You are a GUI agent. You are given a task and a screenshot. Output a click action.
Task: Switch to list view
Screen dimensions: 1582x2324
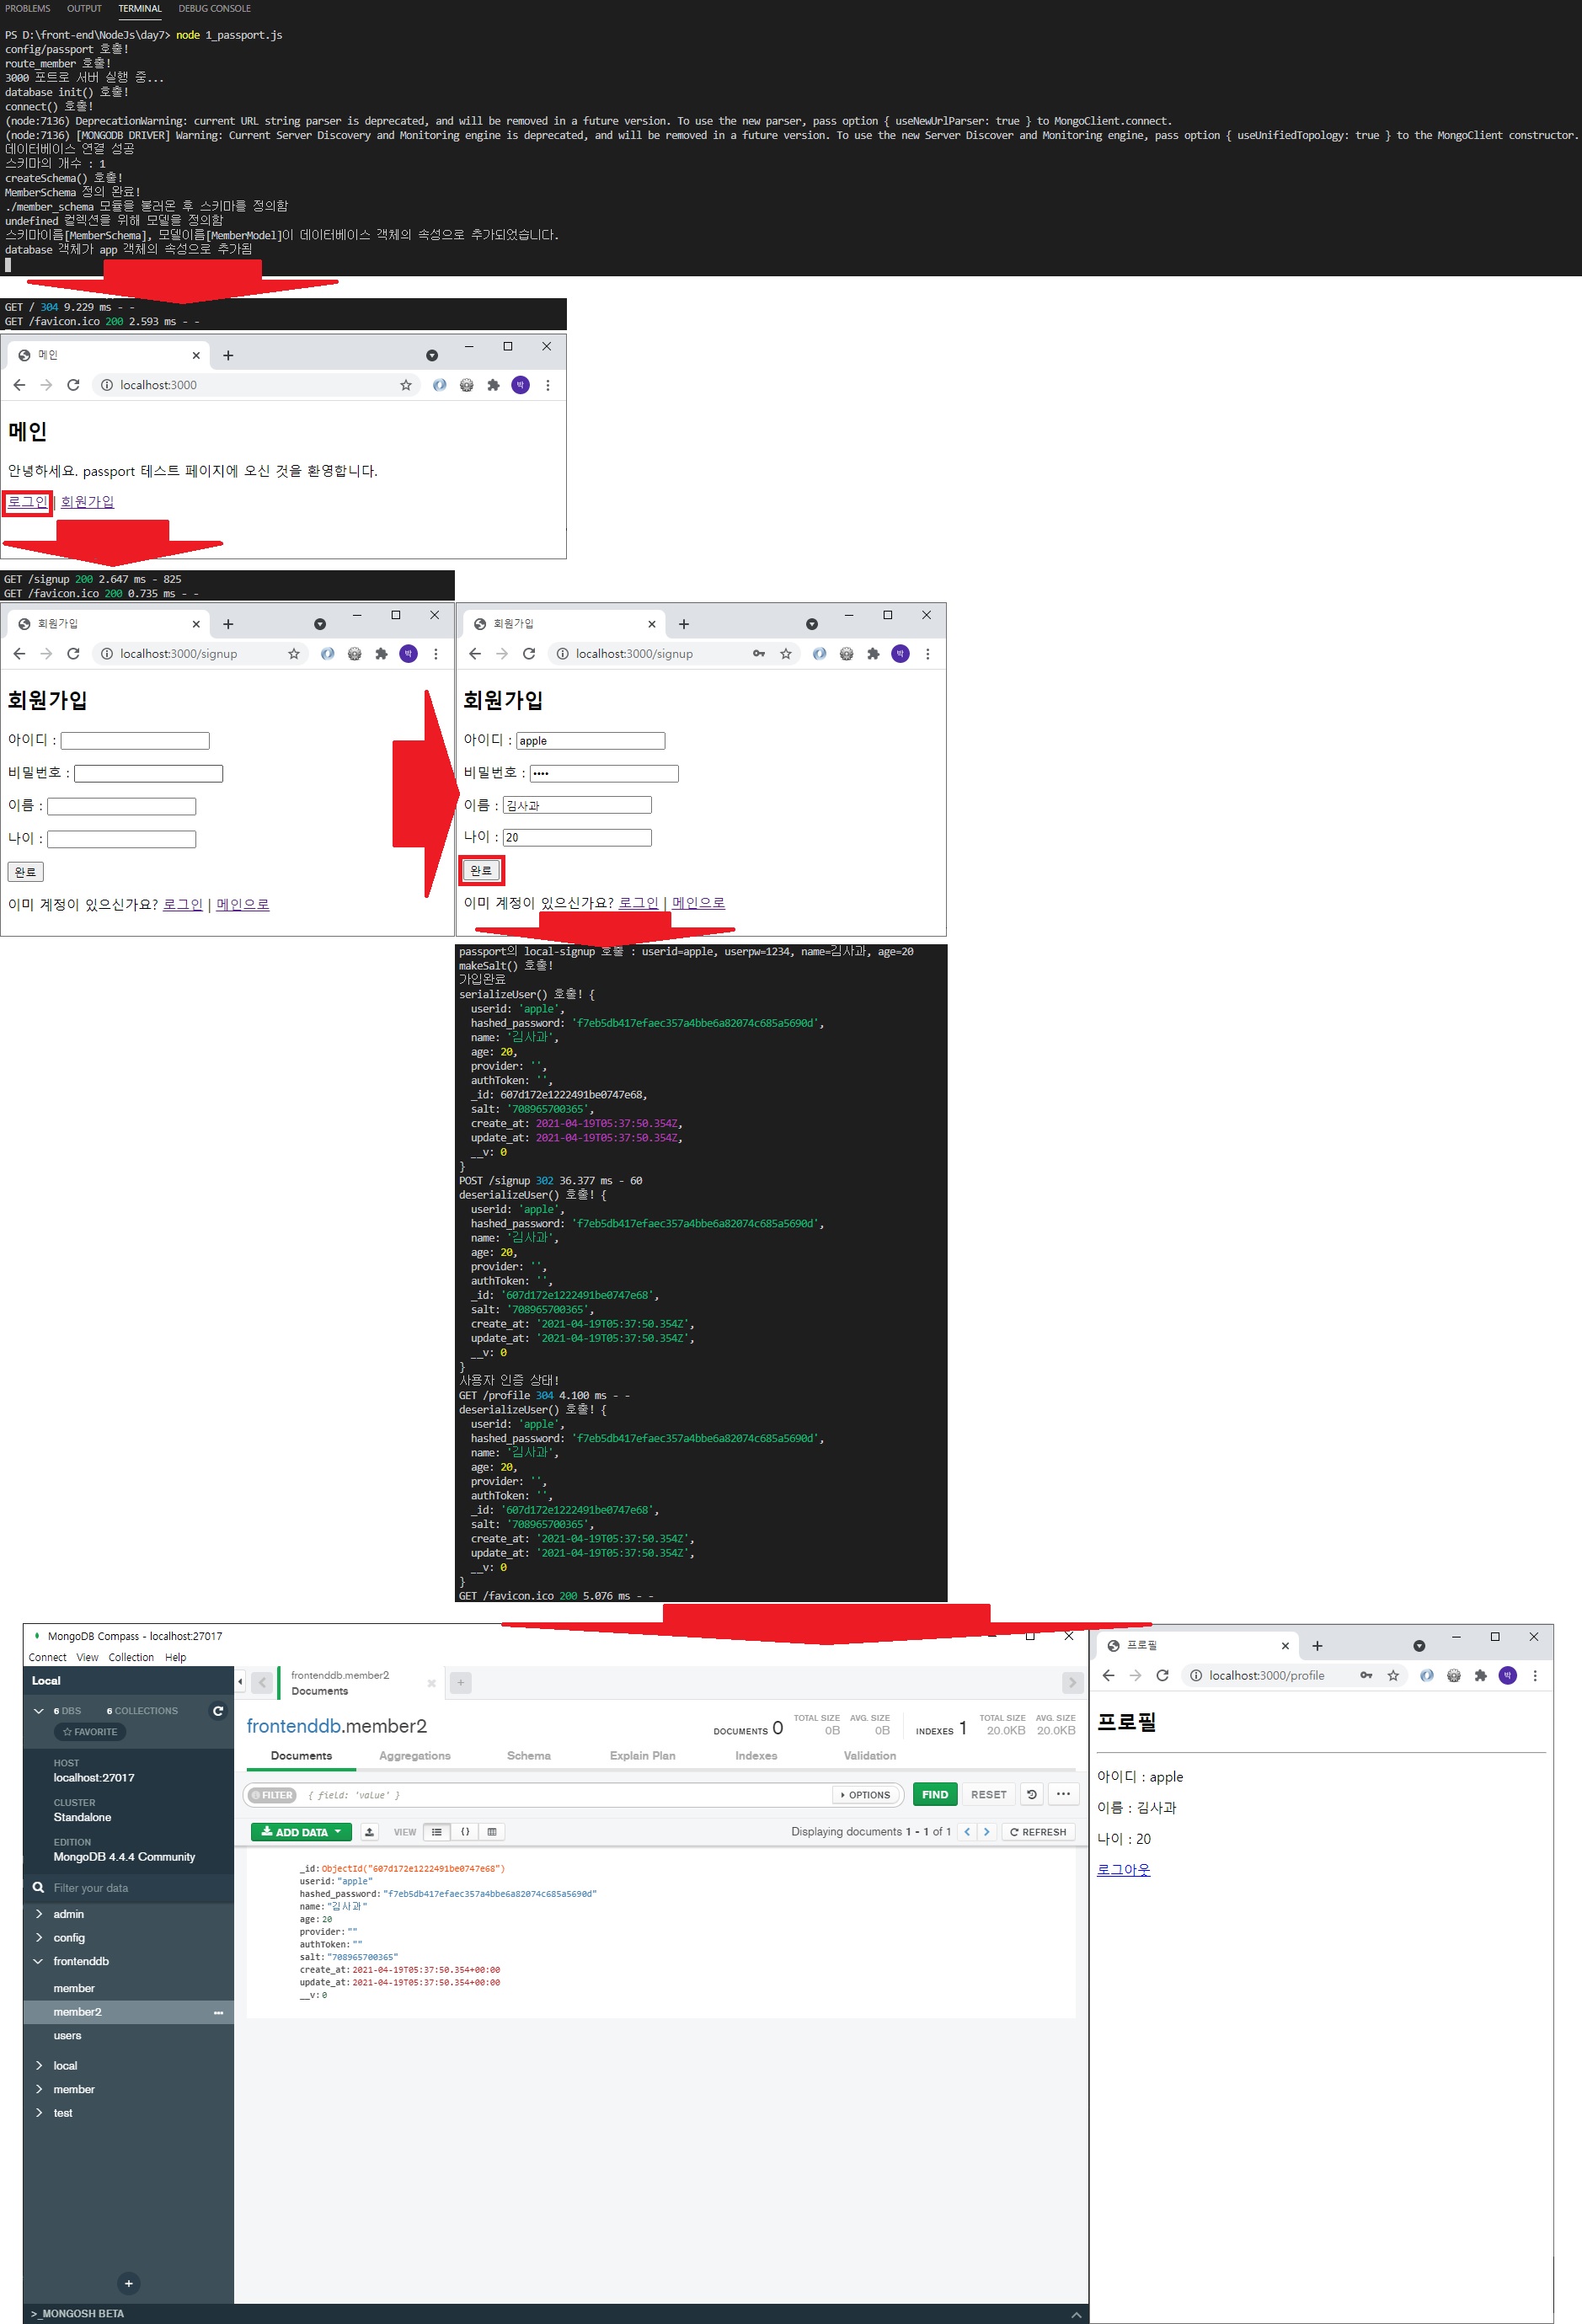click(x=437, y=1832)
